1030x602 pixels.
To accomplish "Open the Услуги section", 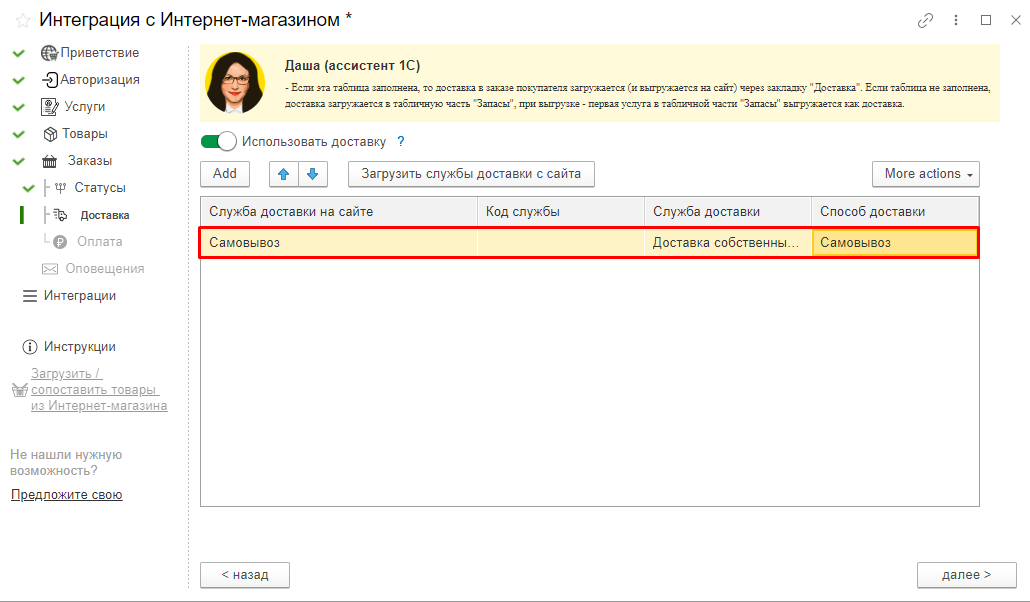I will coord(85,106).
